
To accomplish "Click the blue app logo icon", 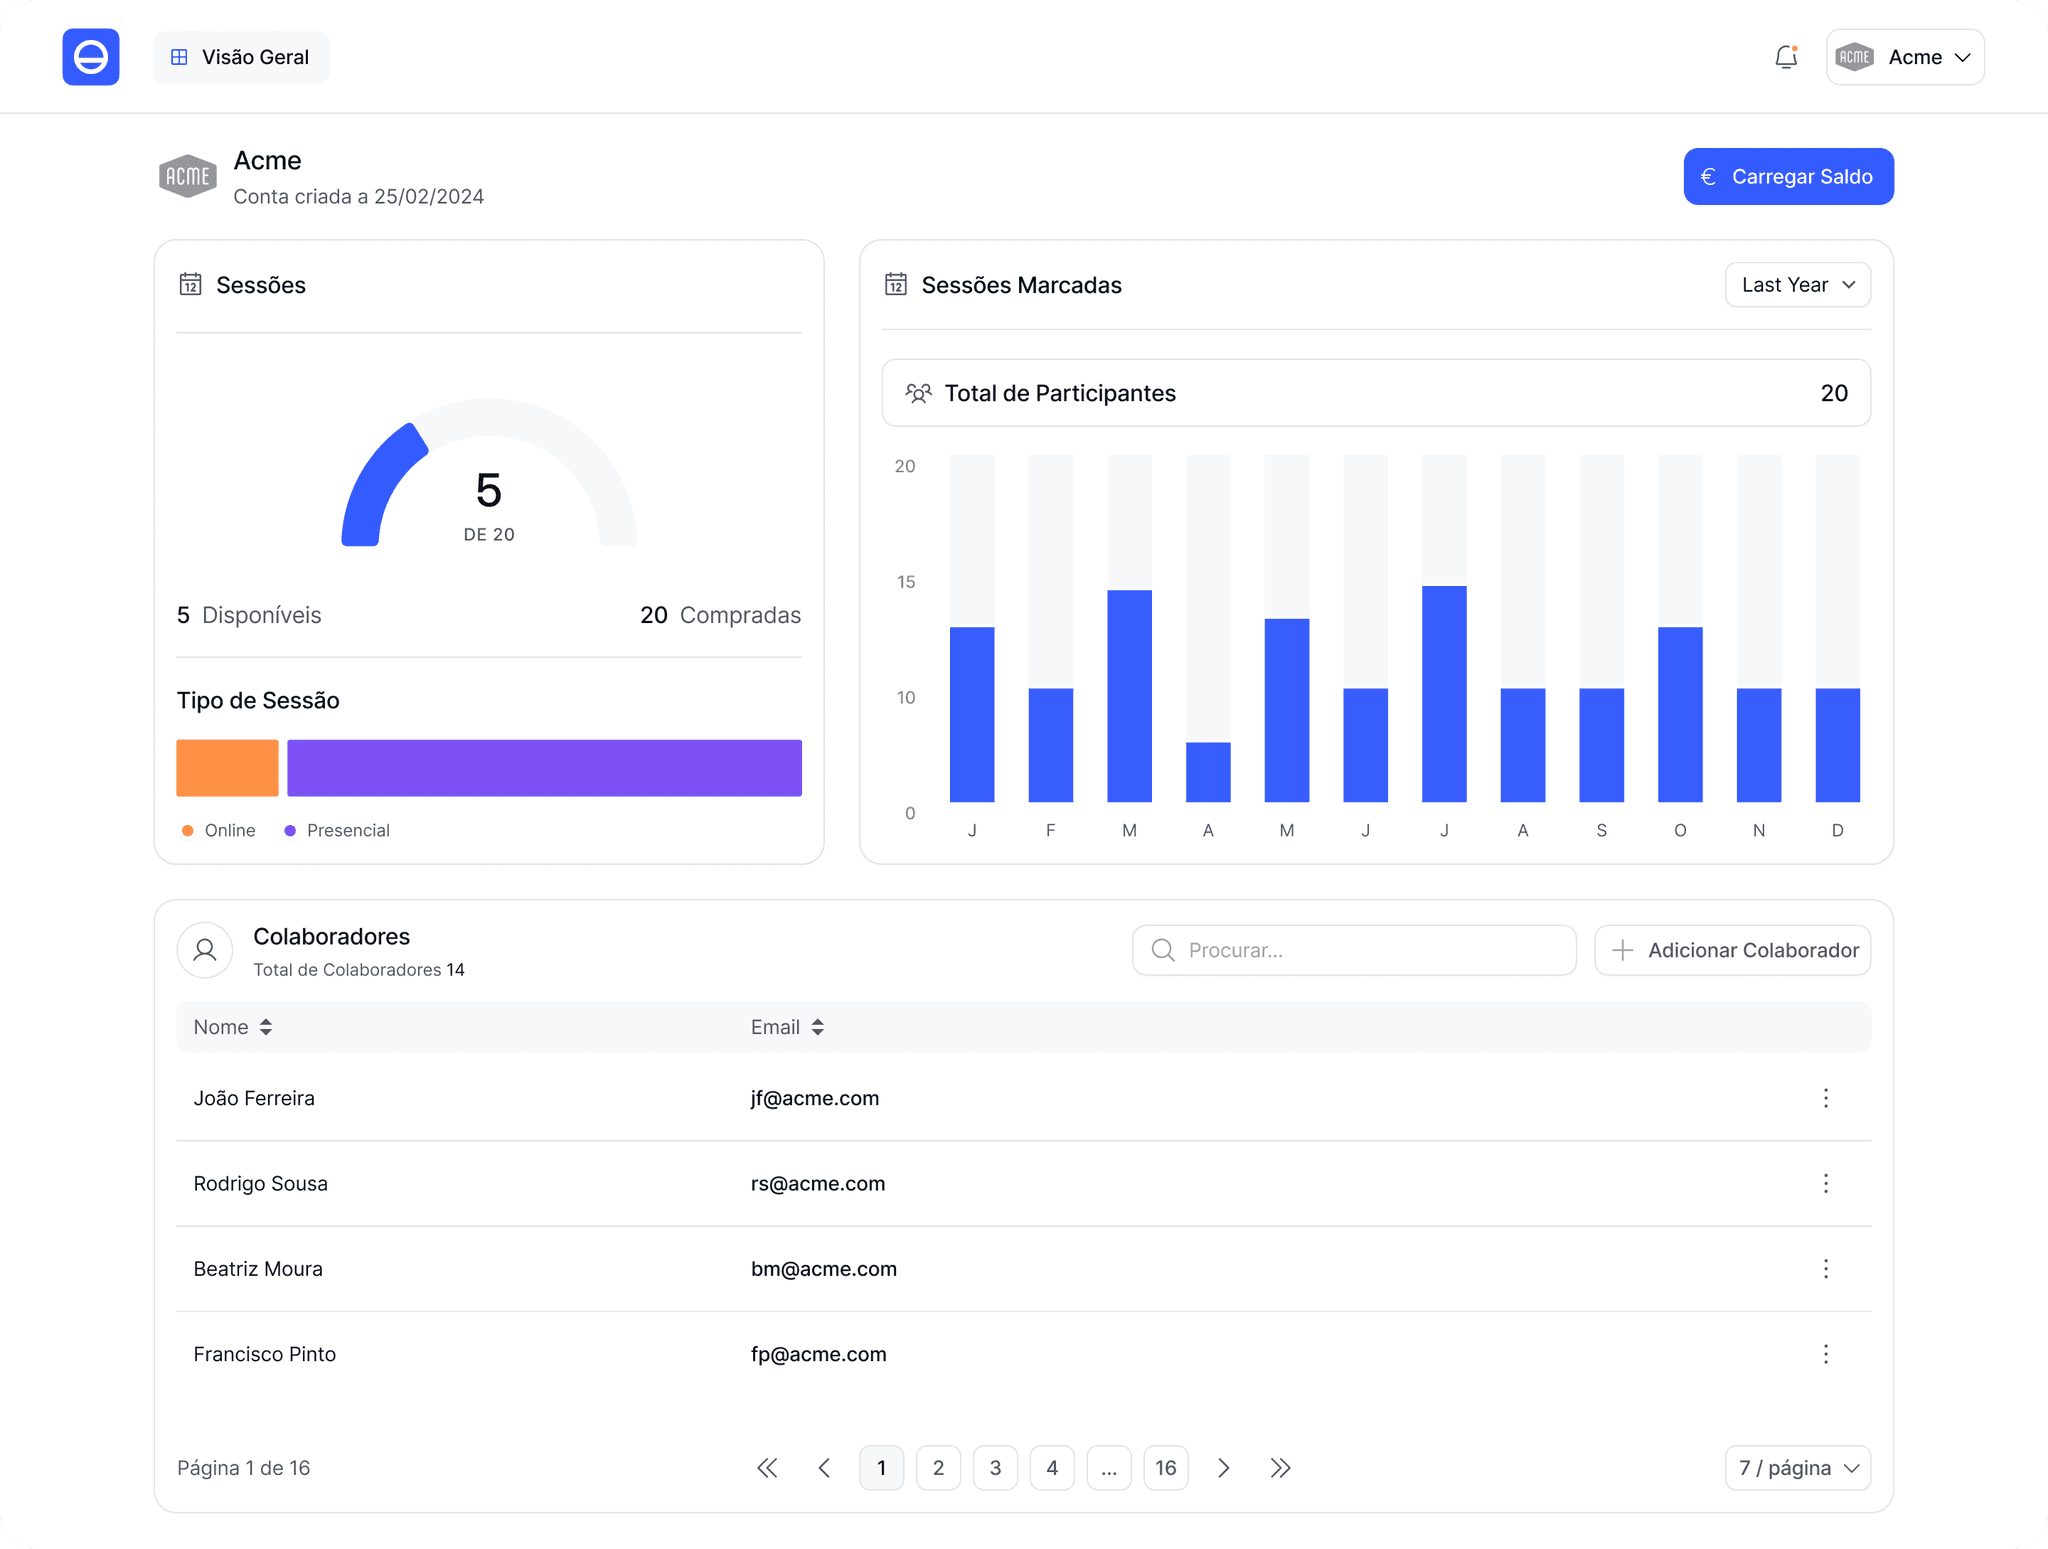I will tap(91, 57).
